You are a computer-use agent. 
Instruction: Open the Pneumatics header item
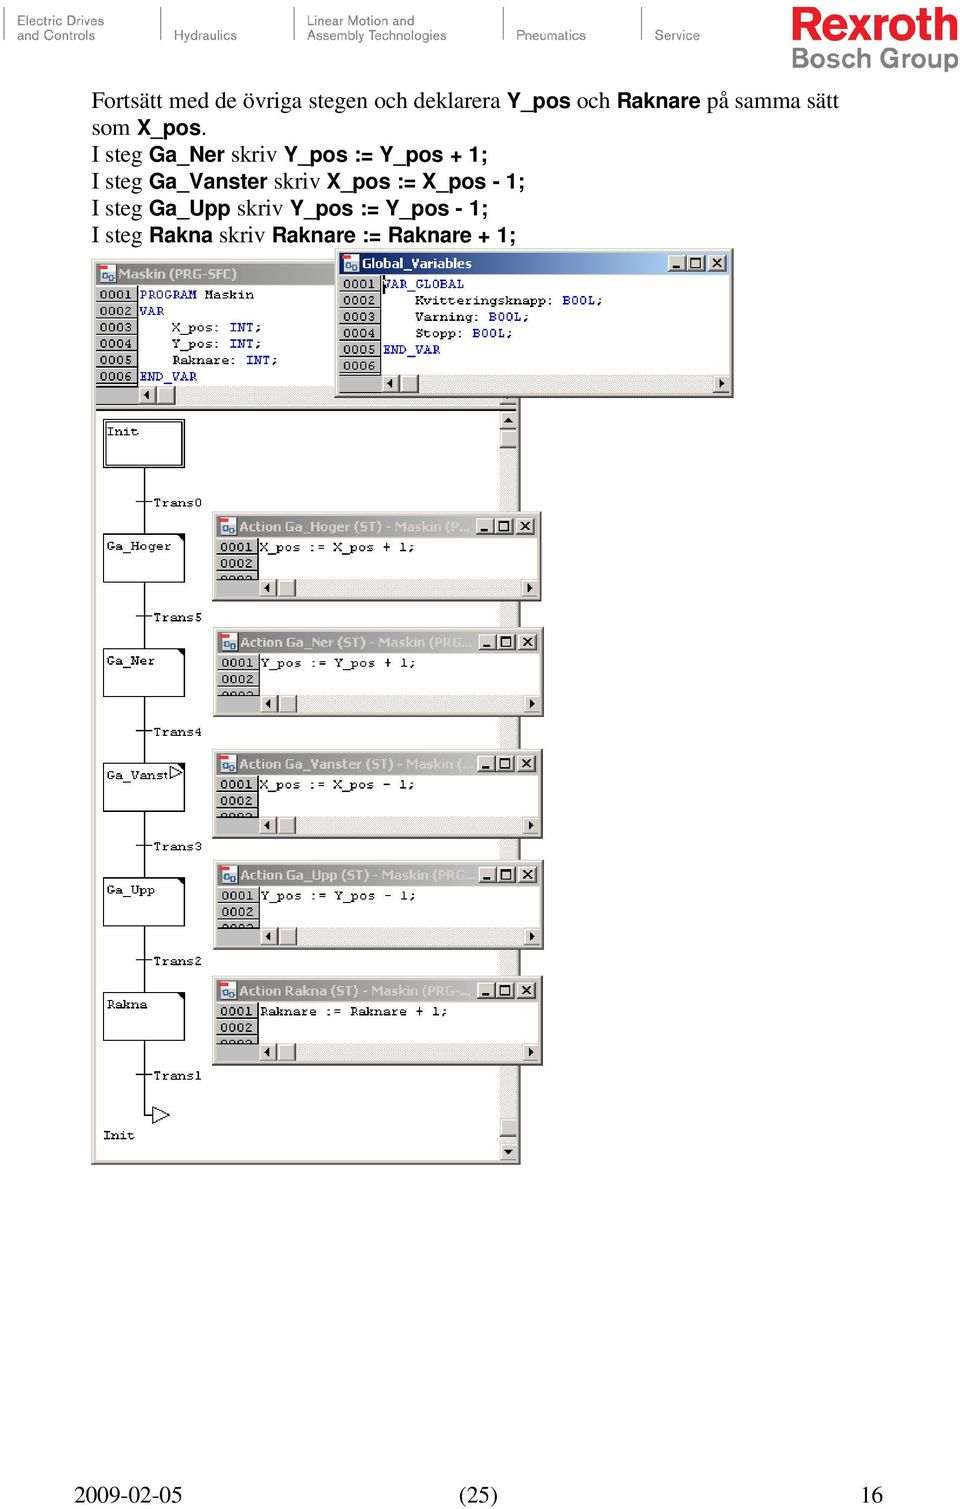[x=551, y=35]
